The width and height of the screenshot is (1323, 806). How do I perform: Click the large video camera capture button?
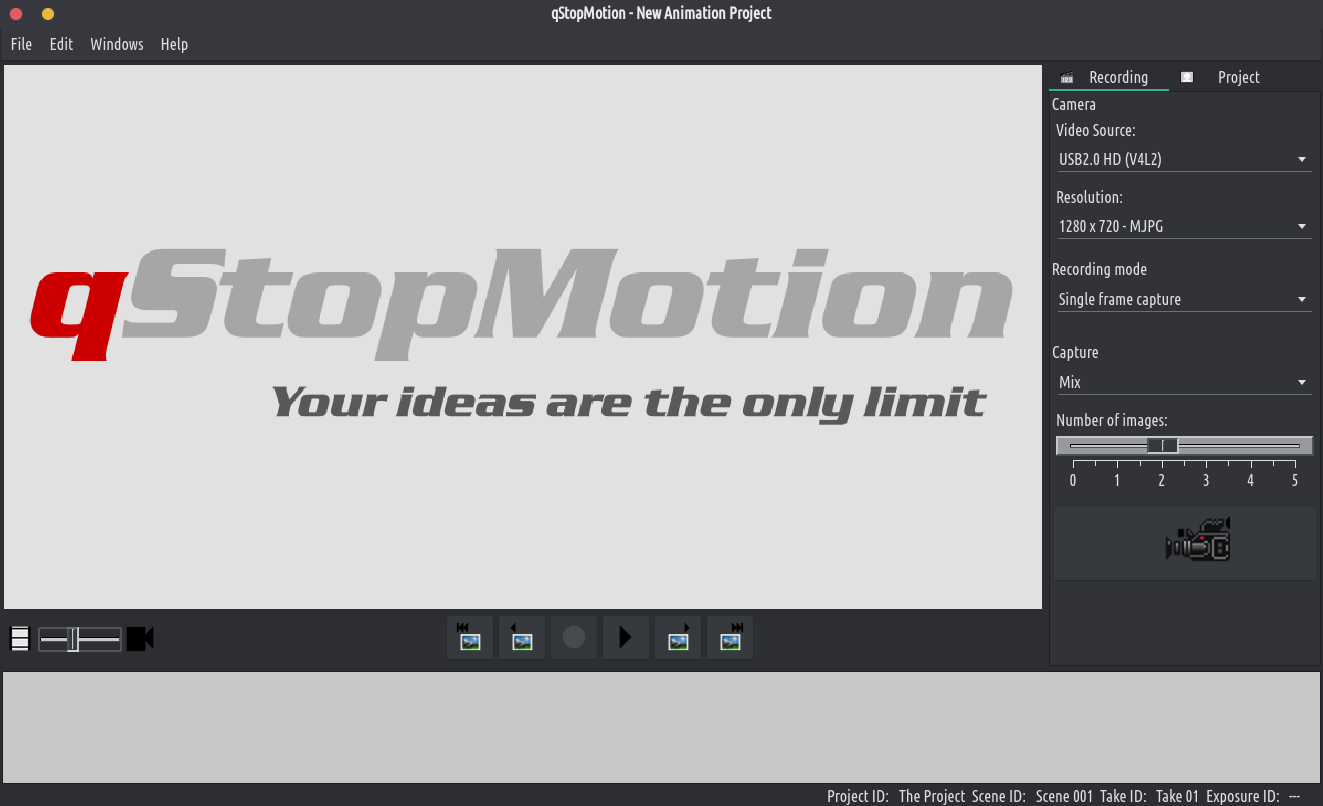(1185, 543)
